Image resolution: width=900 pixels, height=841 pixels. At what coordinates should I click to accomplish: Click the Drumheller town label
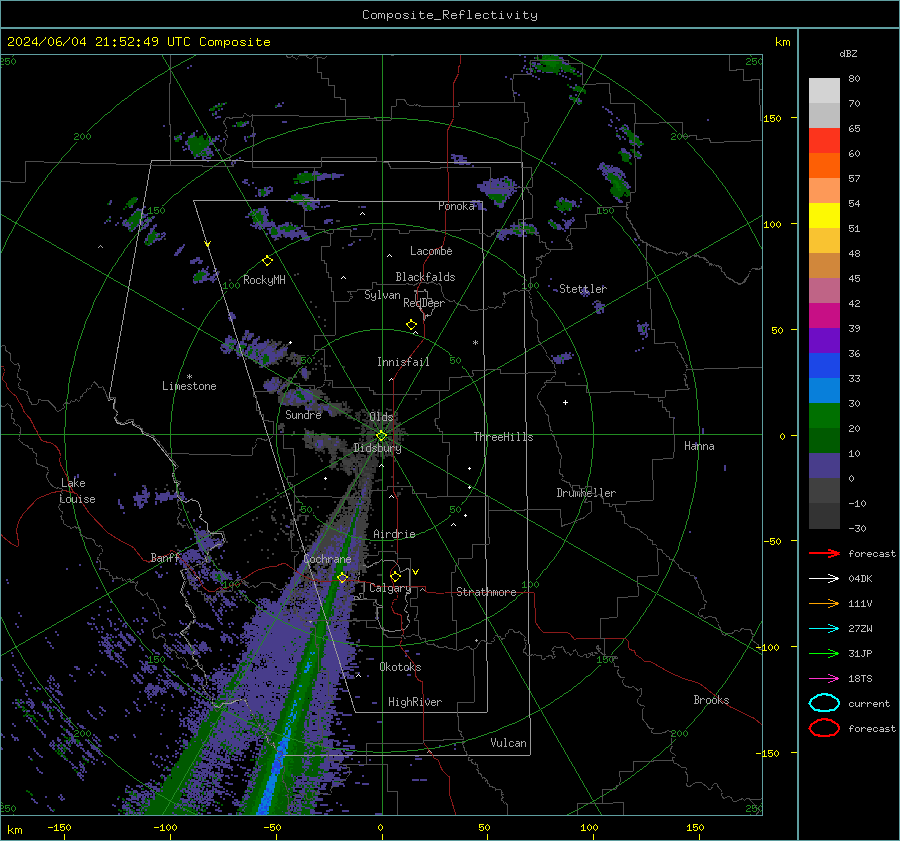coord(586,493)
